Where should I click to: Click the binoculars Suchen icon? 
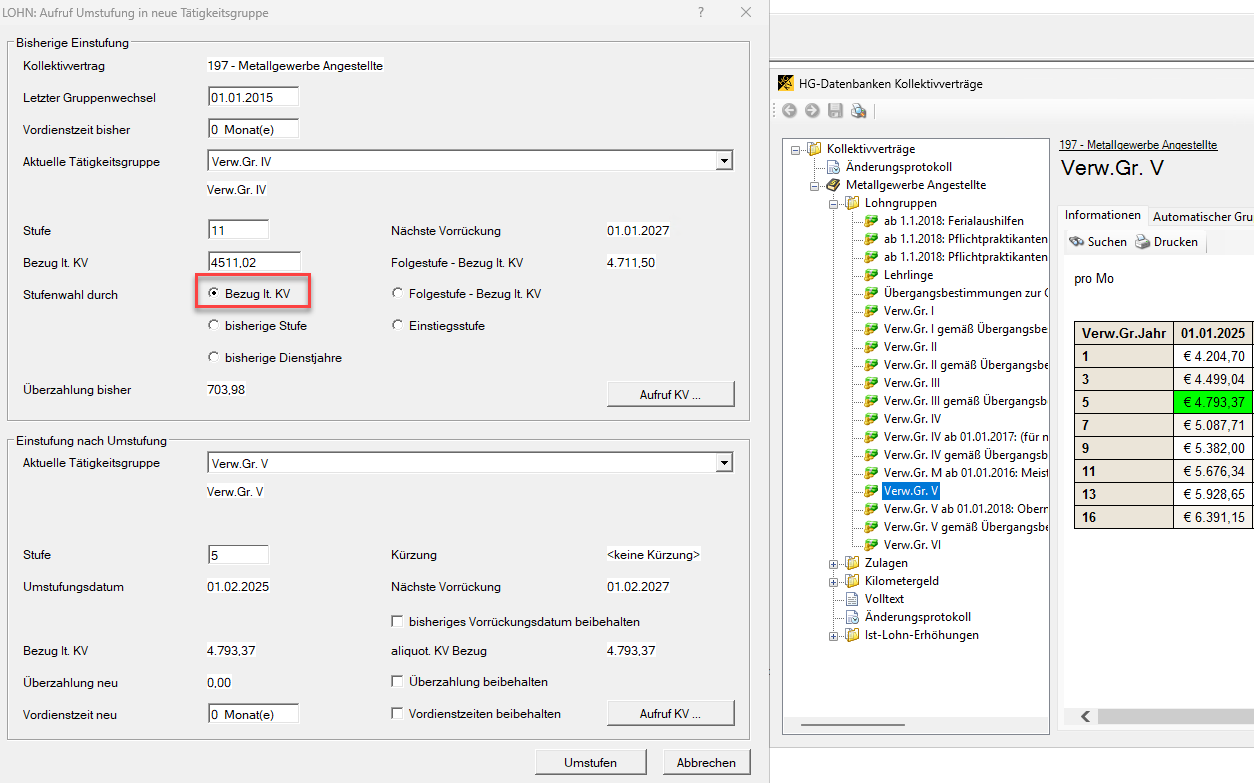click(1076, 241)
